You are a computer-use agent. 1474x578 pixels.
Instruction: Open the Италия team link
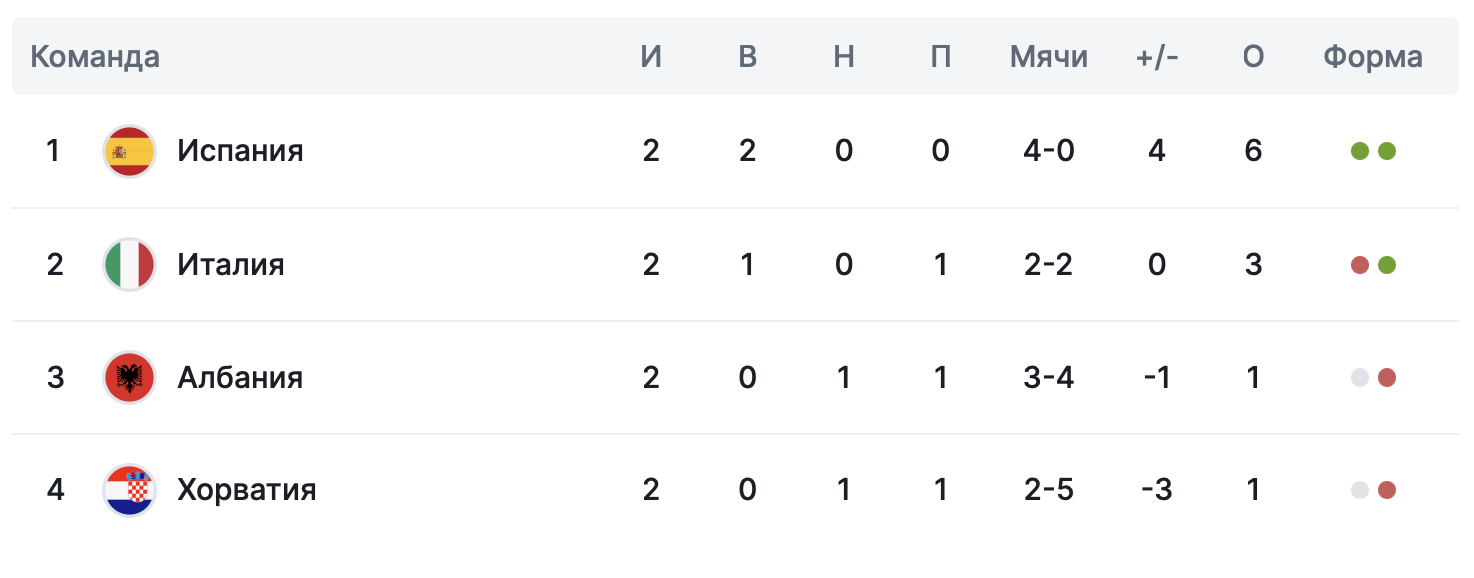(231, 264)
